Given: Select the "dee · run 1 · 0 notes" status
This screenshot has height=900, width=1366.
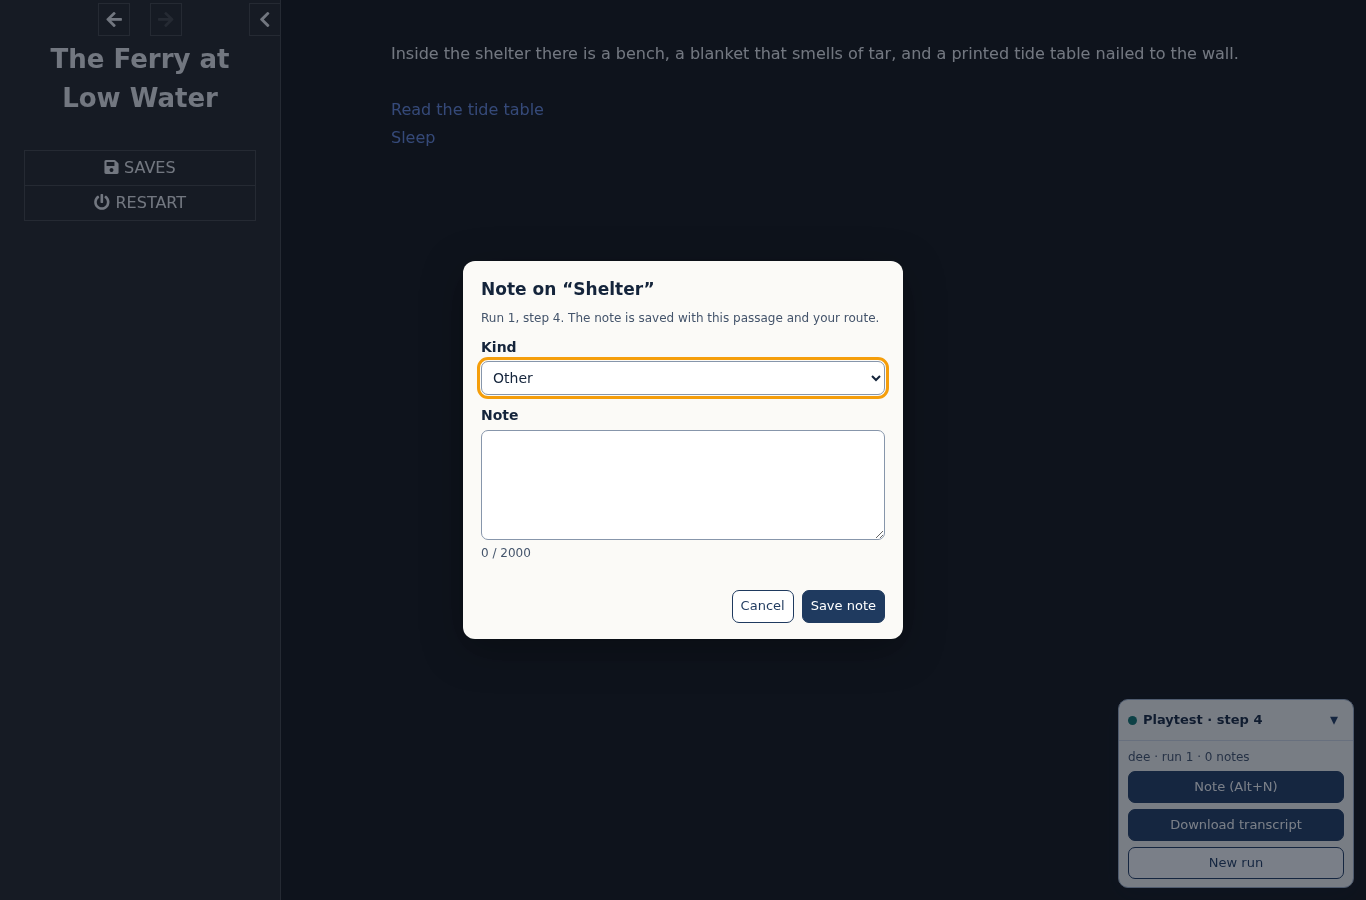Looking at the screenshot, I should pyautogui.click(x=1189, y=757).
